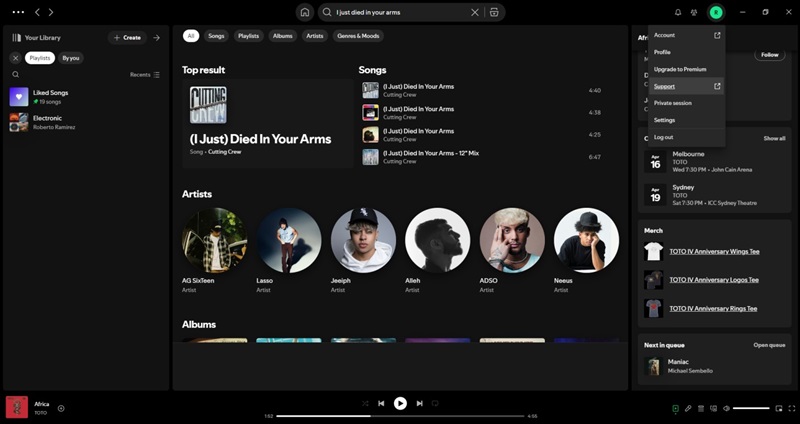800x424 pixels.
Task: Adjust the volume slider
Action: pos(751,408)
